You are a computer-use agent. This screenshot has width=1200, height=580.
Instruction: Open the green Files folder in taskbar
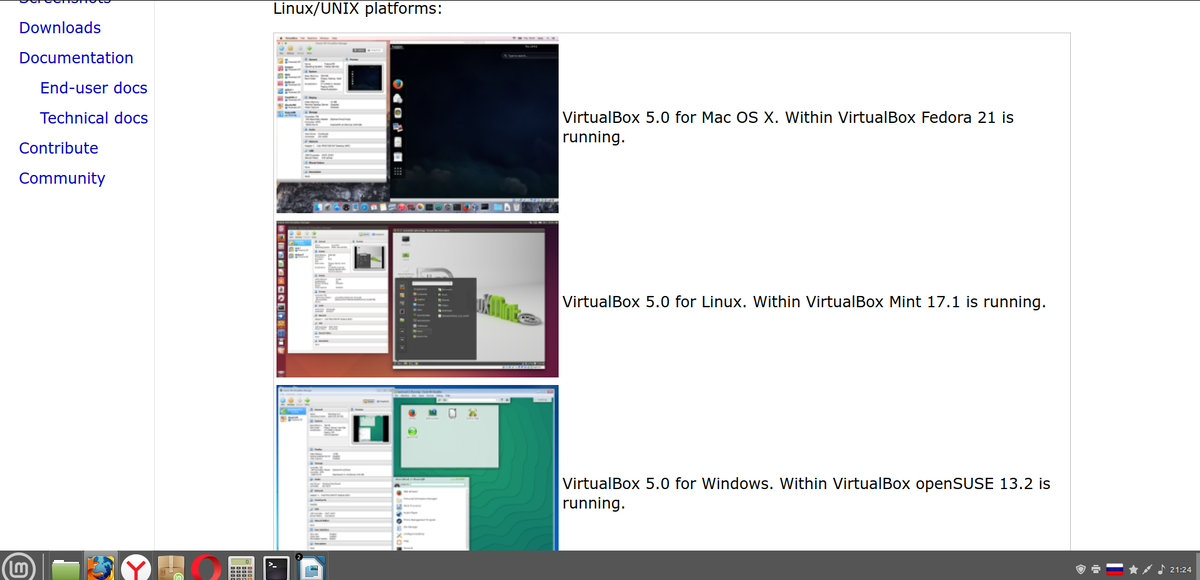[66, 569]
